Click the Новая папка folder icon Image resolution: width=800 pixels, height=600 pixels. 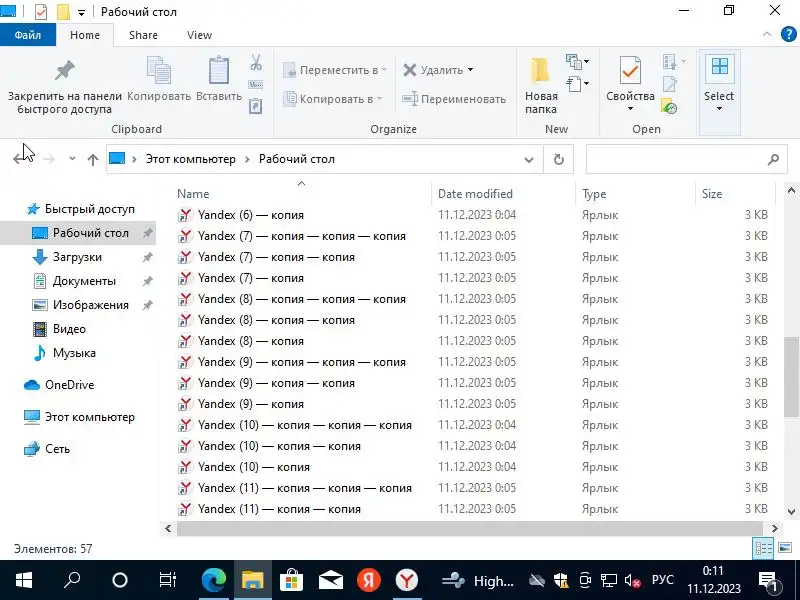click(x=540, y=70)
